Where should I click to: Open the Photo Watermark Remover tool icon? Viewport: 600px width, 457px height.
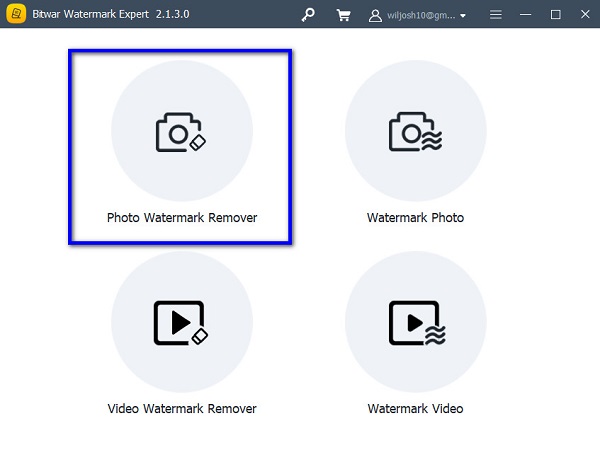pos(182,131)
